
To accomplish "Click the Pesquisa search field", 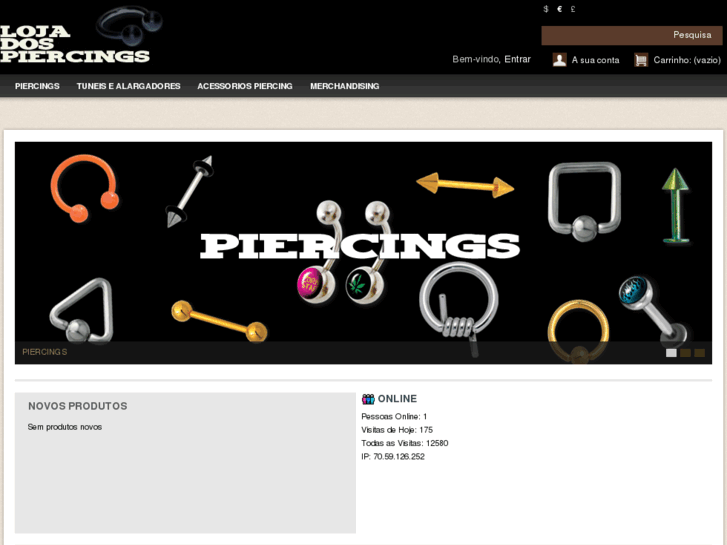I will tap(631, 35).
